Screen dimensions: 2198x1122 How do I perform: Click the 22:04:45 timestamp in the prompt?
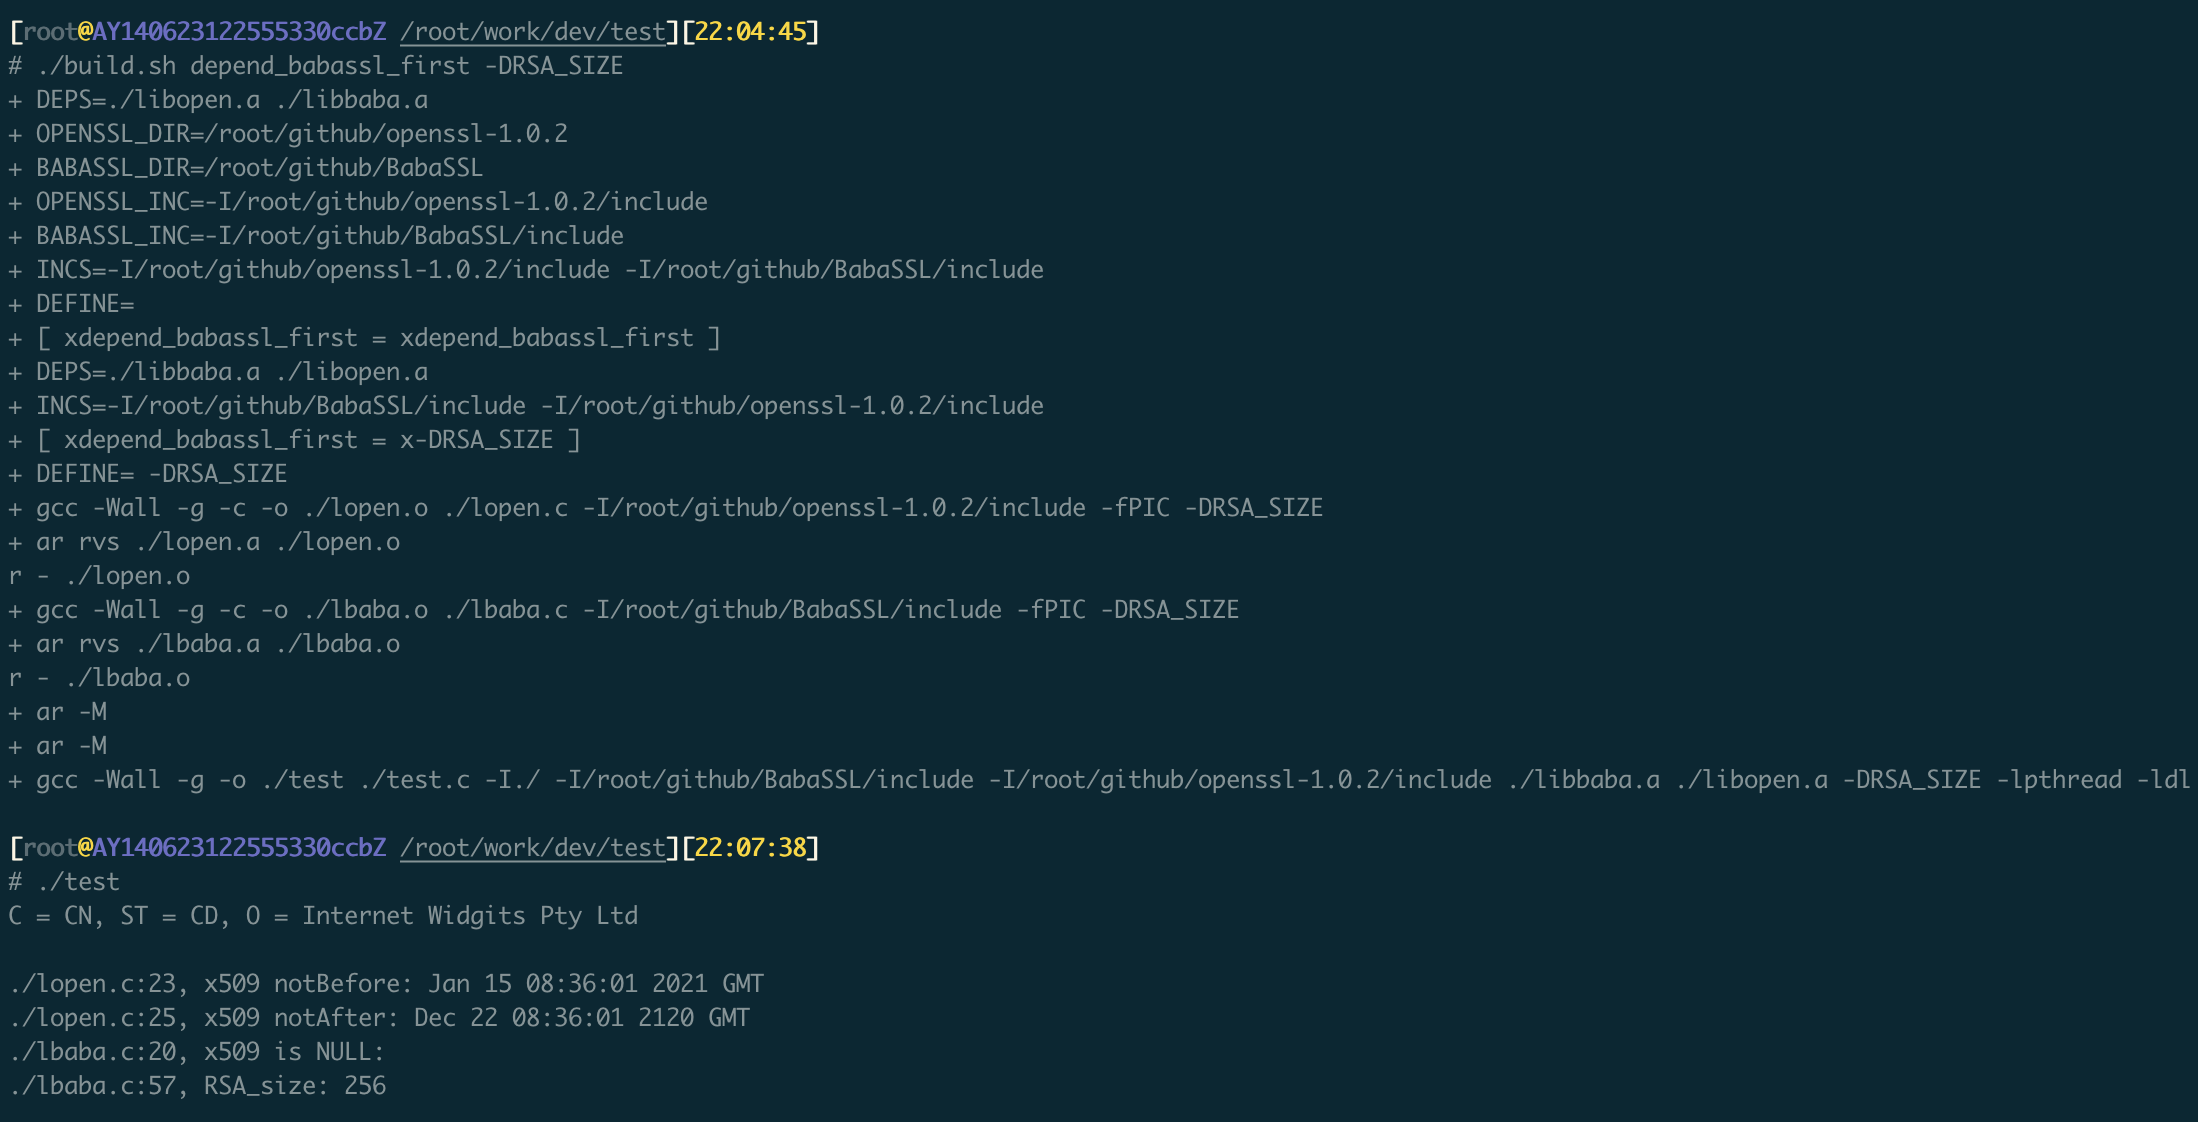[x=750, y=32]
